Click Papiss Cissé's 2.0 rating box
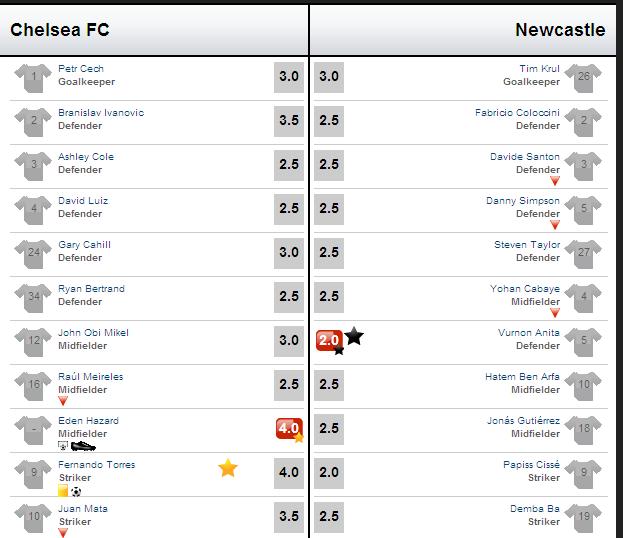The image size is (623, 538). (329, 473)
